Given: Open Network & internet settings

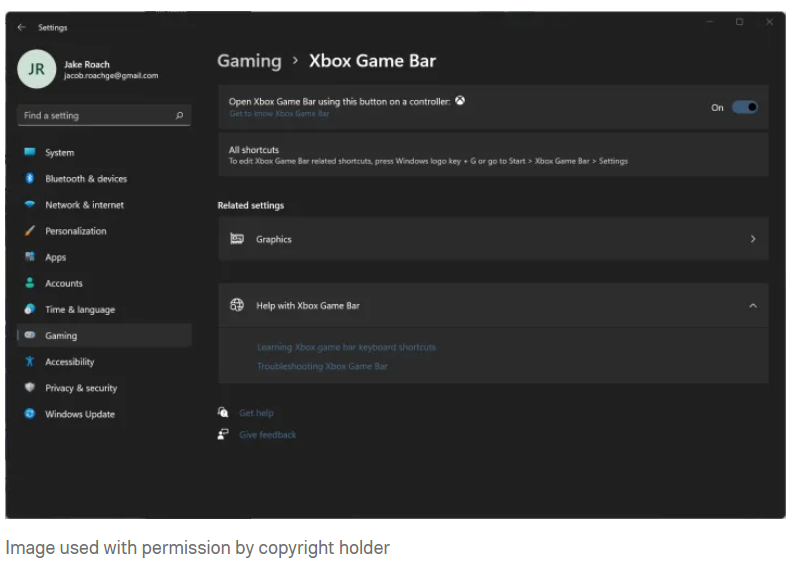Looking at the screenshot, I should (x=104, y=205).
